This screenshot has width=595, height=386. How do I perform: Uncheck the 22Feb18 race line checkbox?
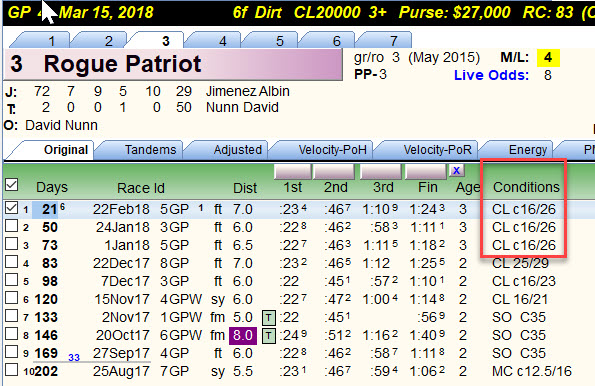(11, 208)
